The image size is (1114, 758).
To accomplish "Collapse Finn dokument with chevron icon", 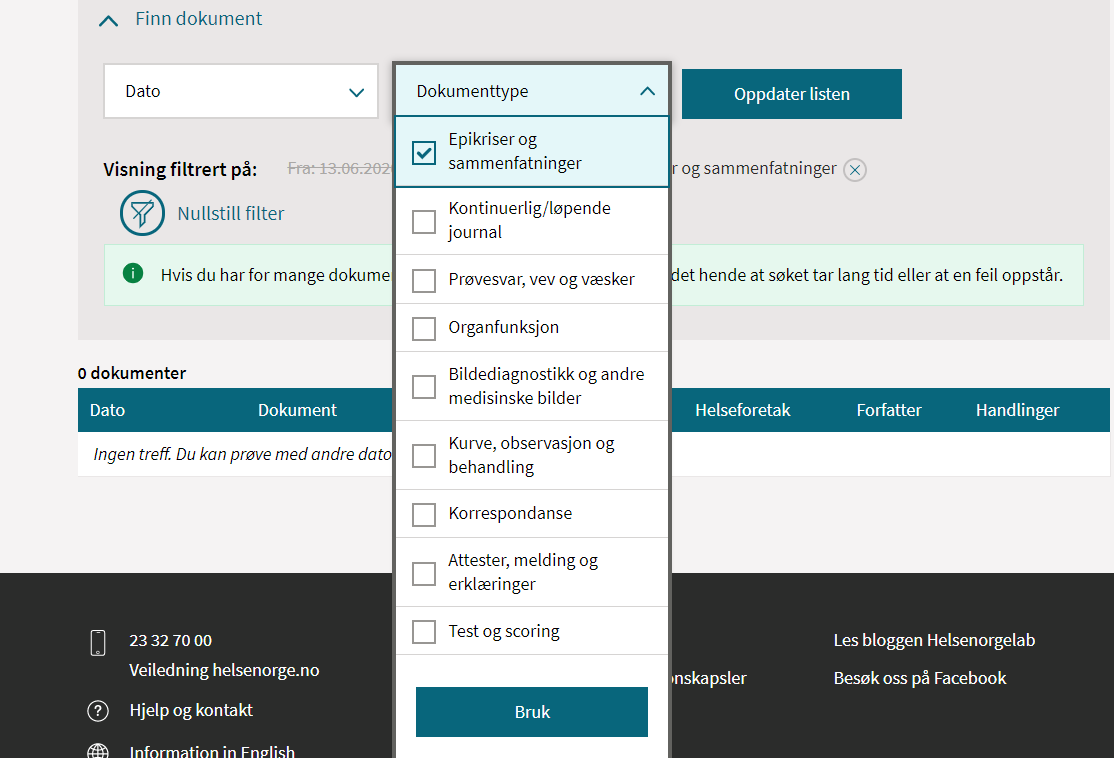I will [108, 21].
